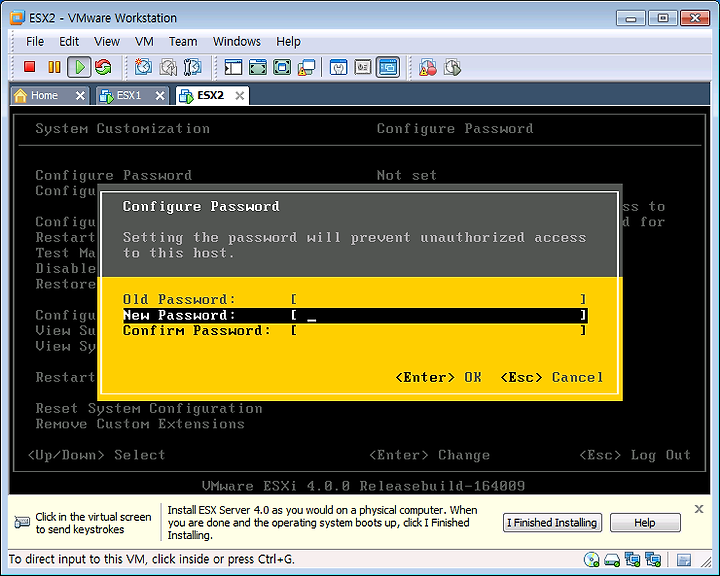Image resolution: width=720 pixels, height=576 pixels.
Task: Click the Old Password field
Action: click(x=439, y=299)
